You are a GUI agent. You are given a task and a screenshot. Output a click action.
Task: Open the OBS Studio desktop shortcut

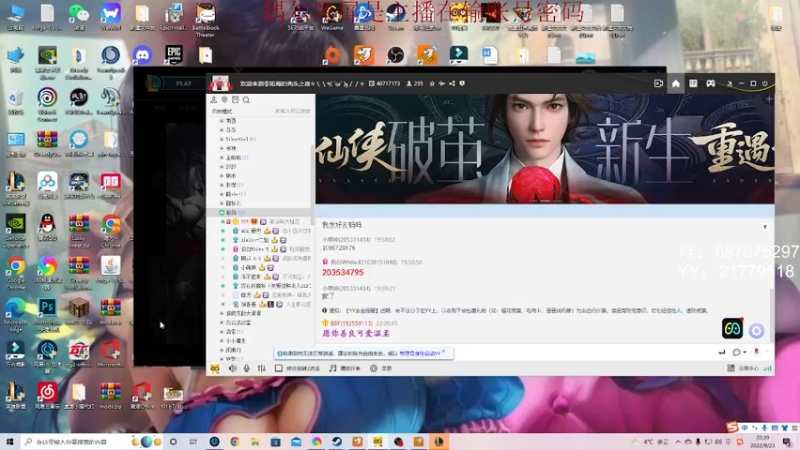point(395,55)
